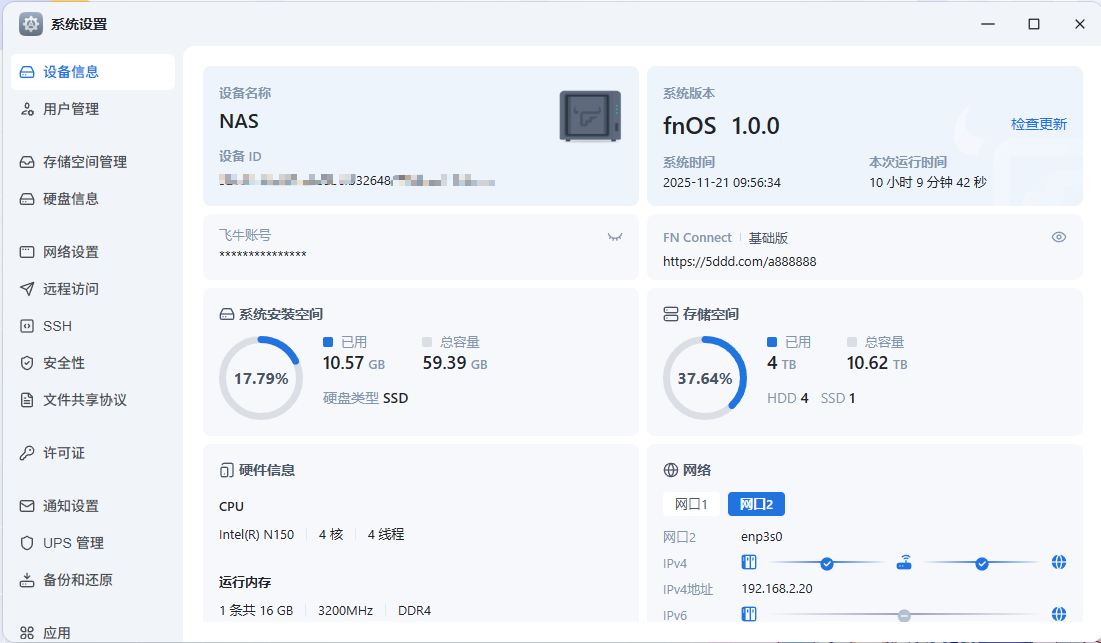Click the SSH code bracket icon
Screen dimensions: 1101x643
(x=28, y=326)
